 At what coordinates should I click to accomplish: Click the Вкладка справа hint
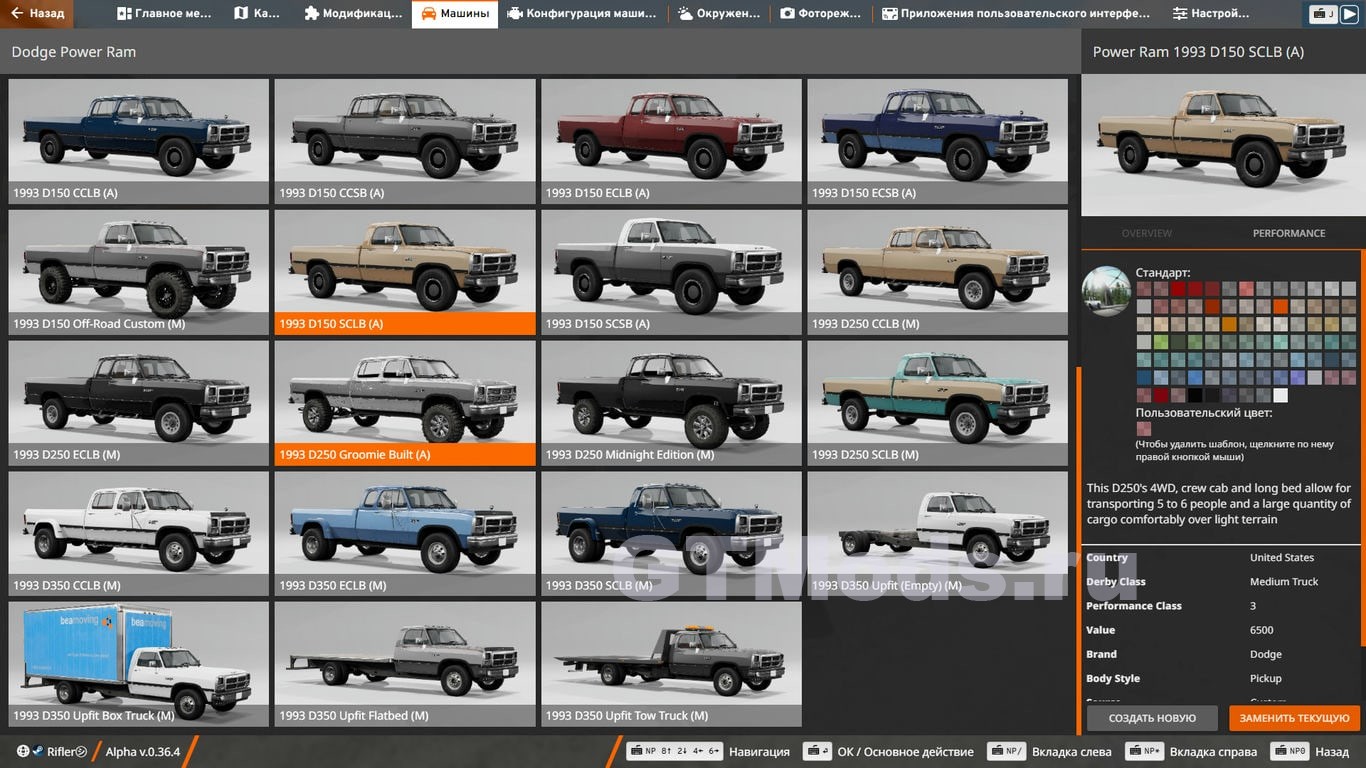pos(1190,751)
